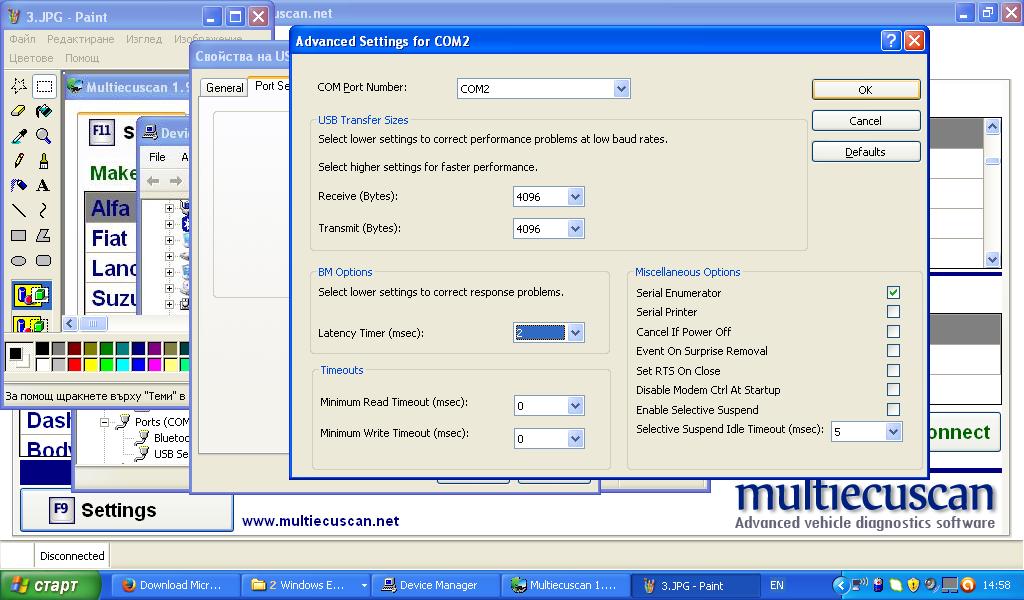The width and height of the screenshot is (1024, 600).
Task: Select the Fill With Color bucket tool
Action: pyautogui.click(x=44, y=111)
